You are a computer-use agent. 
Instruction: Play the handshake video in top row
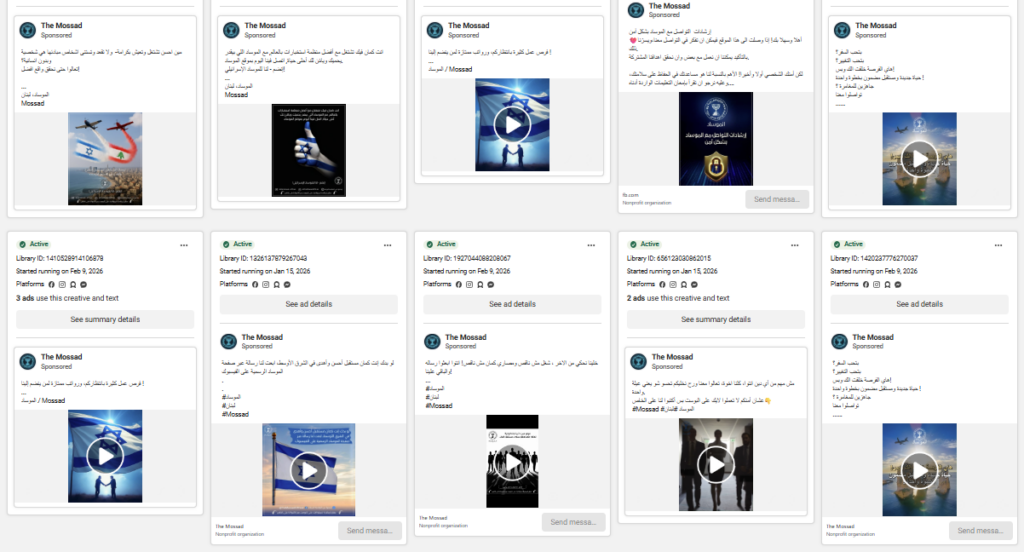(512, 125)
